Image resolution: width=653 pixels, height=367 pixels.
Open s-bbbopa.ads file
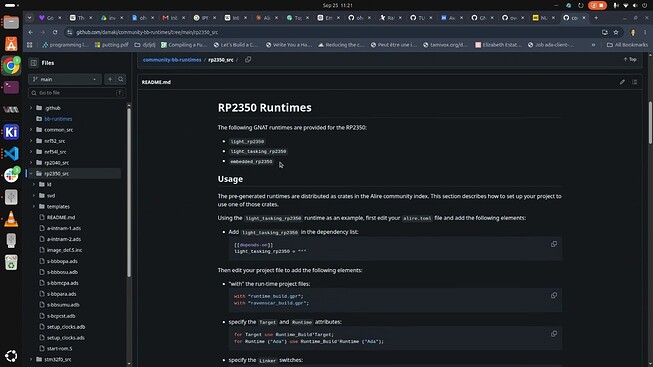pos(62,261)
